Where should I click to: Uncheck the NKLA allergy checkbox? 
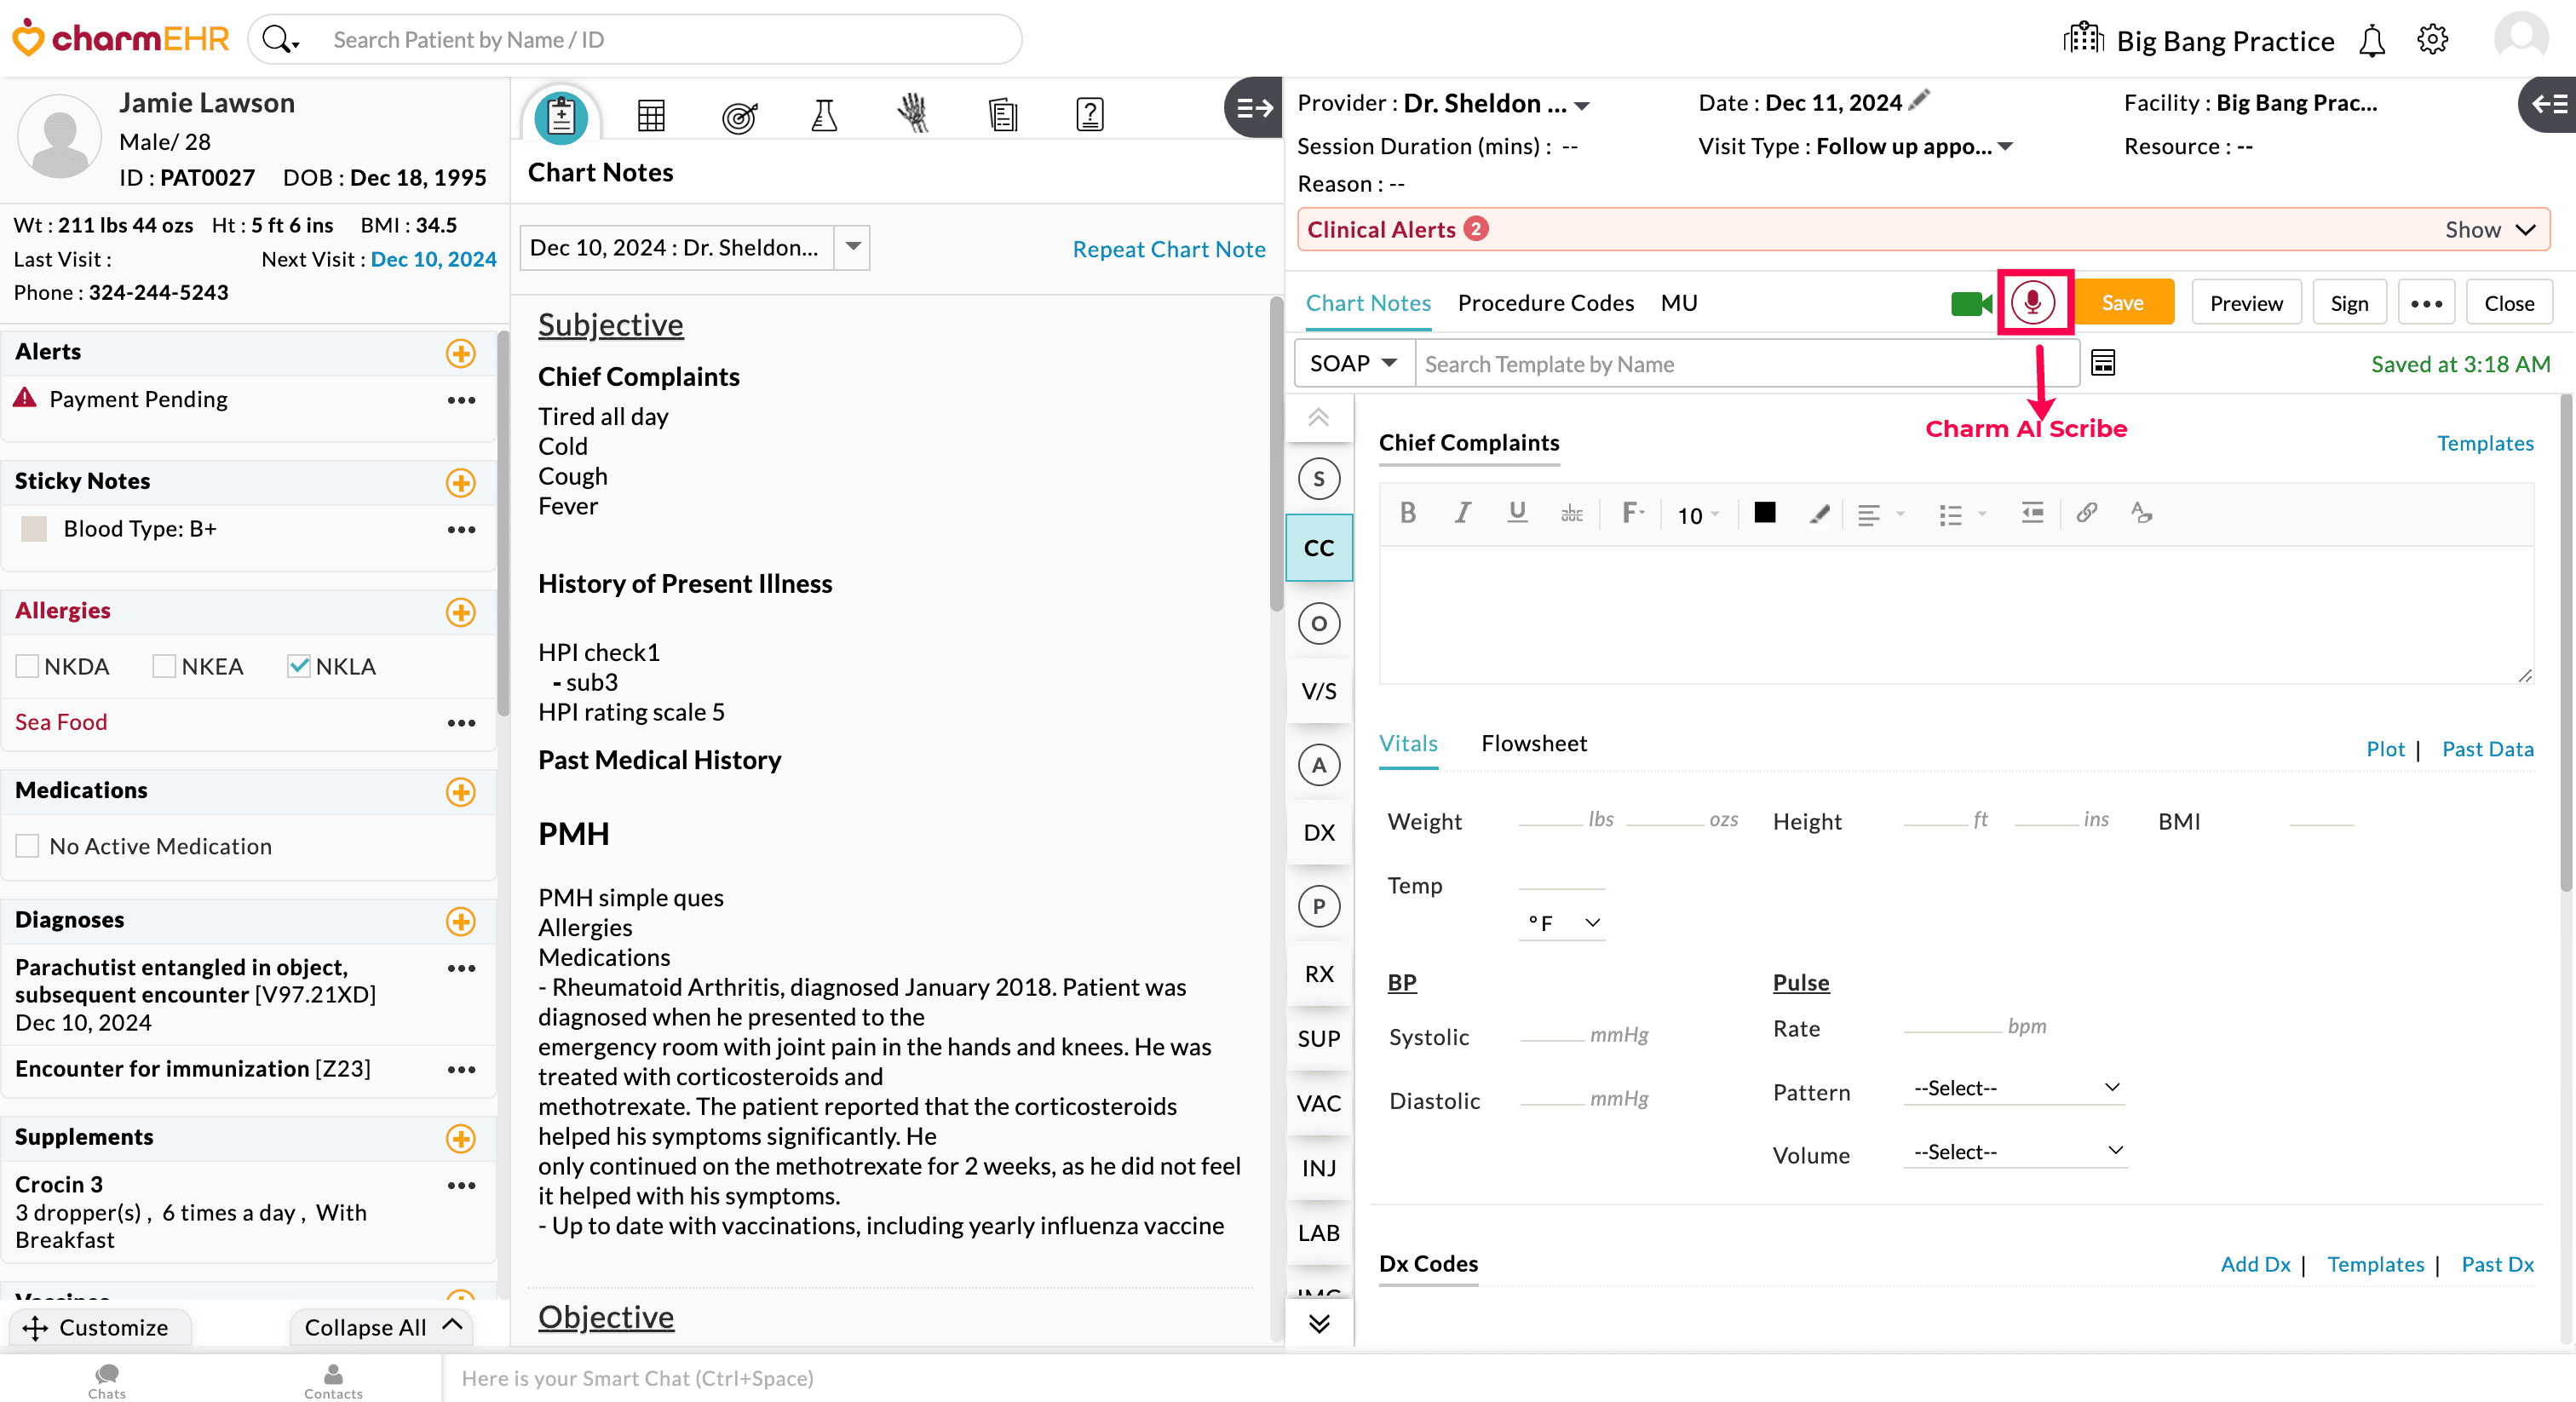click(298, 666)
